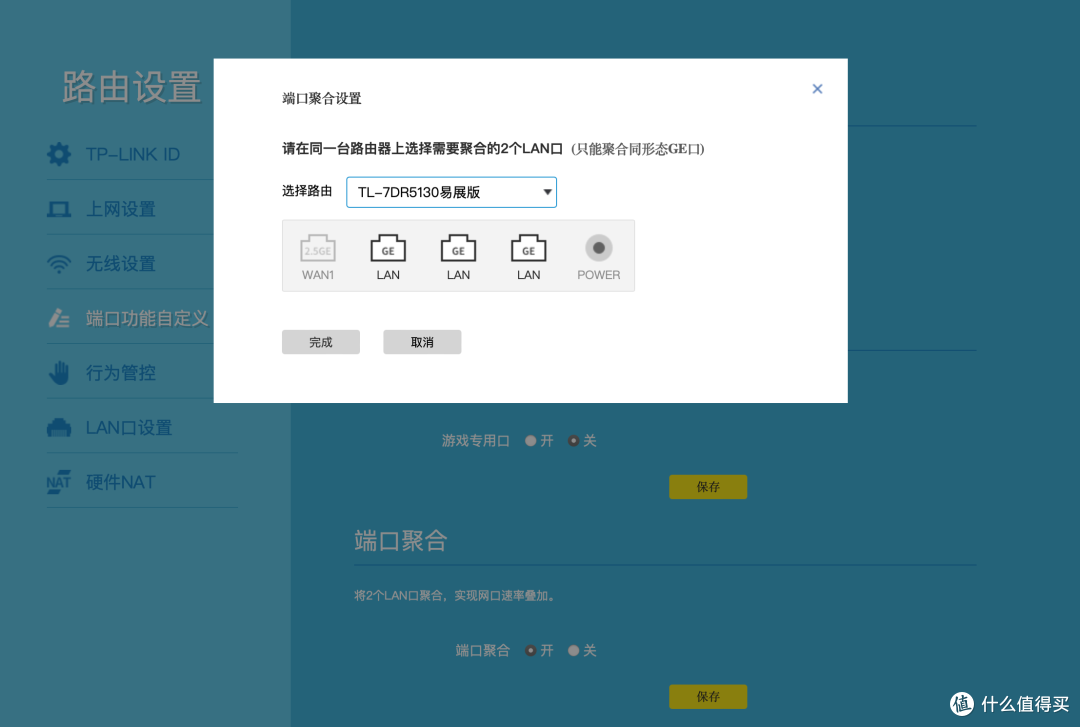The width and height of the screenshot is (1080, 727).
Task: Select the GE LAN port beside WAN1
Action: [388, 249]
